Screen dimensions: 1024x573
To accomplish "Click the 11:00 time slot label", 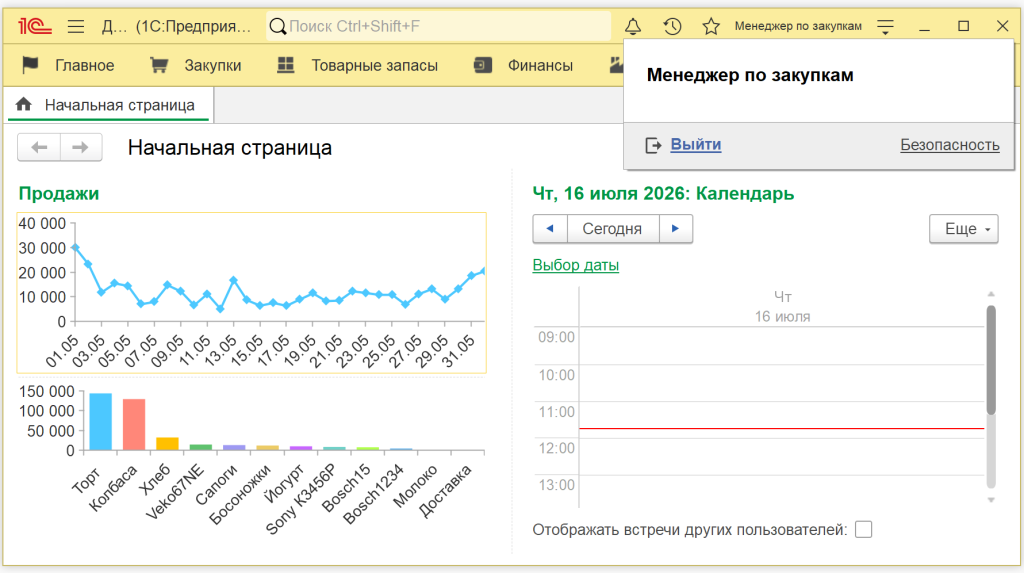I will coord(556,412).
